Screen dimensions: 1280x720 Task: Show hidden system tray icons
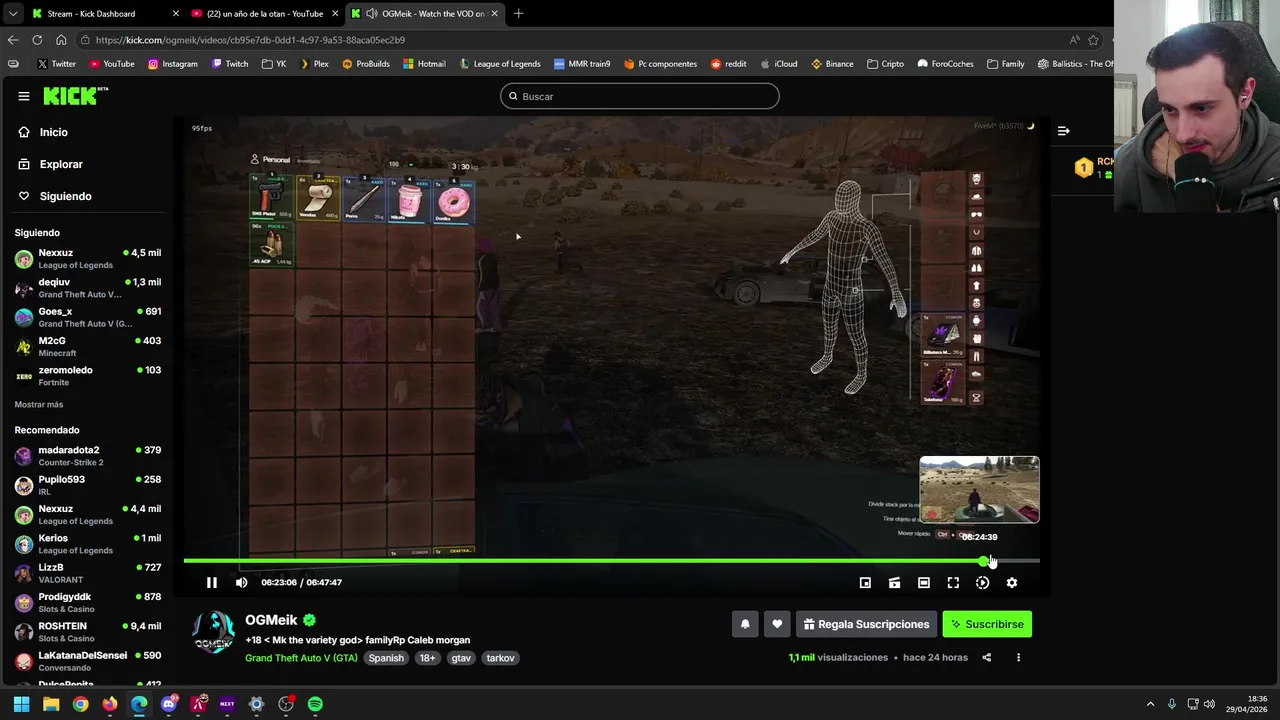pos(1150,704)
